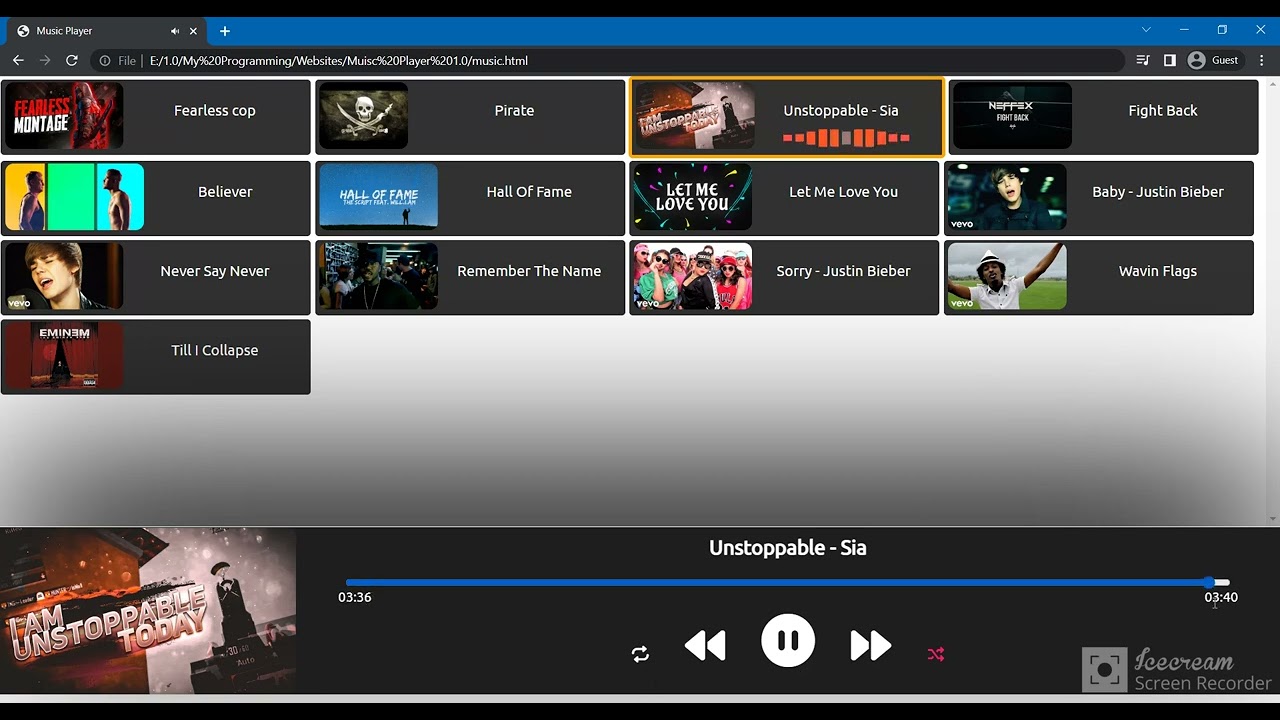The width and height of the screenshot is (1280, 720).
Task: Play Wavin Flags track
Action: click(x=1099, y=277)
